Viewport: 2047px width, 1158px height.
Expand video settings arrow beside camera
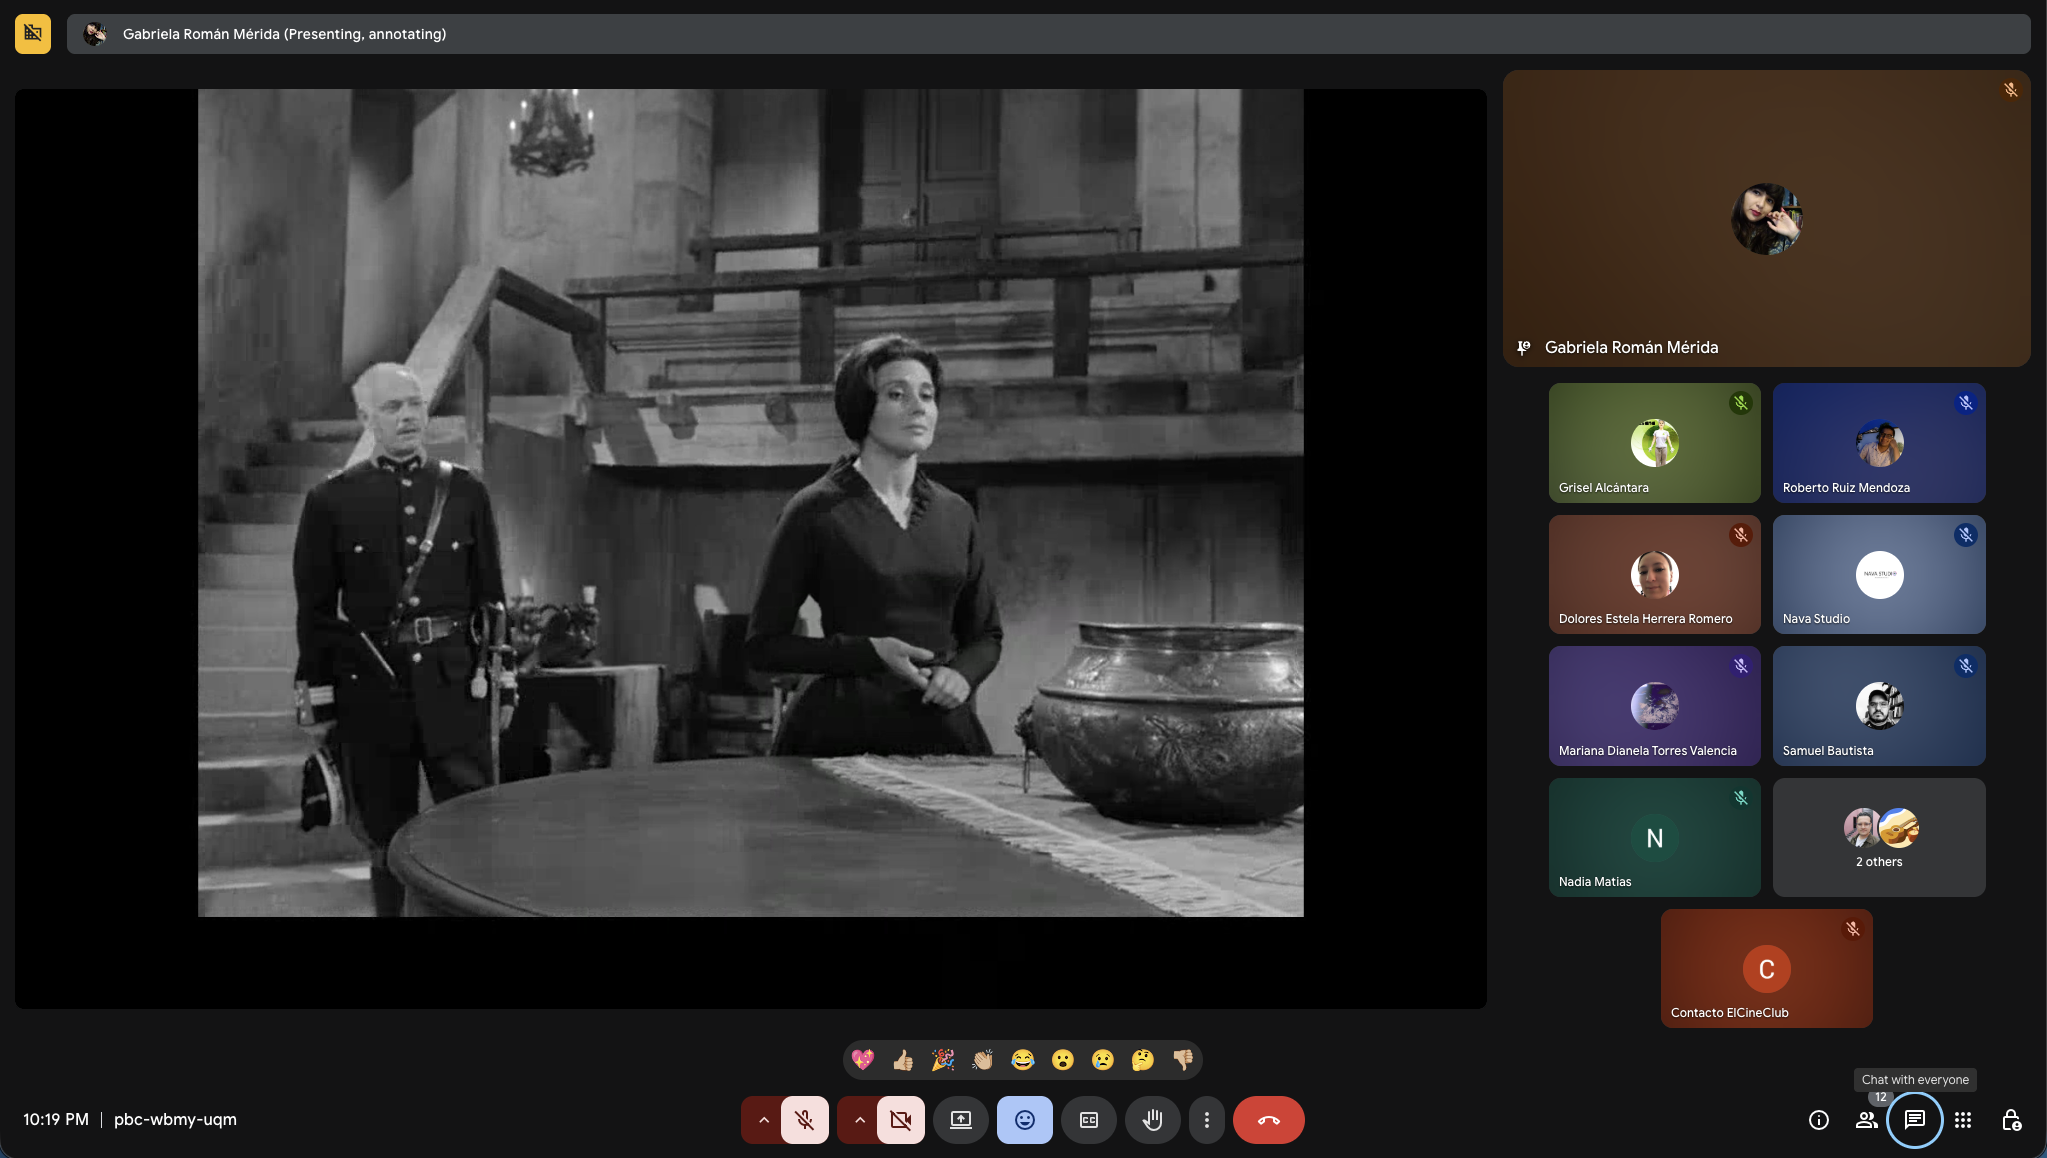click(859, 1120)
